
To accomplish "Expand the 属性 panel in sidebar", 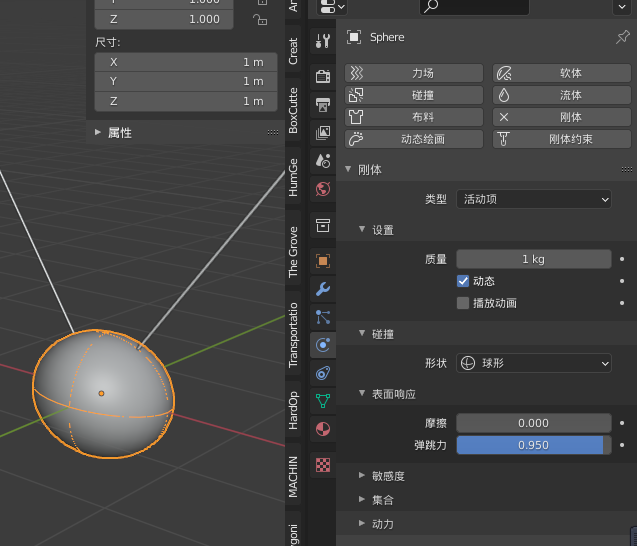I will click(x=98, y=132).
